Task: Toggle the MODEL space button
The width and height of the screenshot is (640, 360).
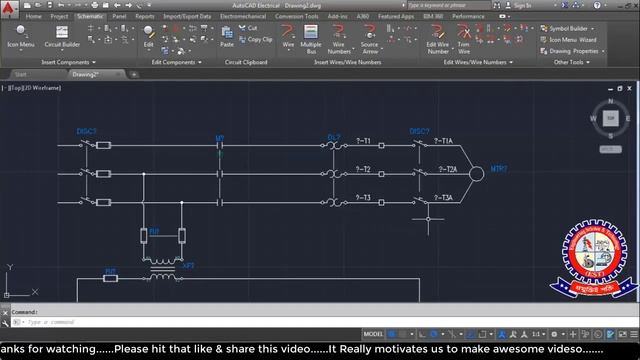Action: pyautogui.click(x=373, y=334)
